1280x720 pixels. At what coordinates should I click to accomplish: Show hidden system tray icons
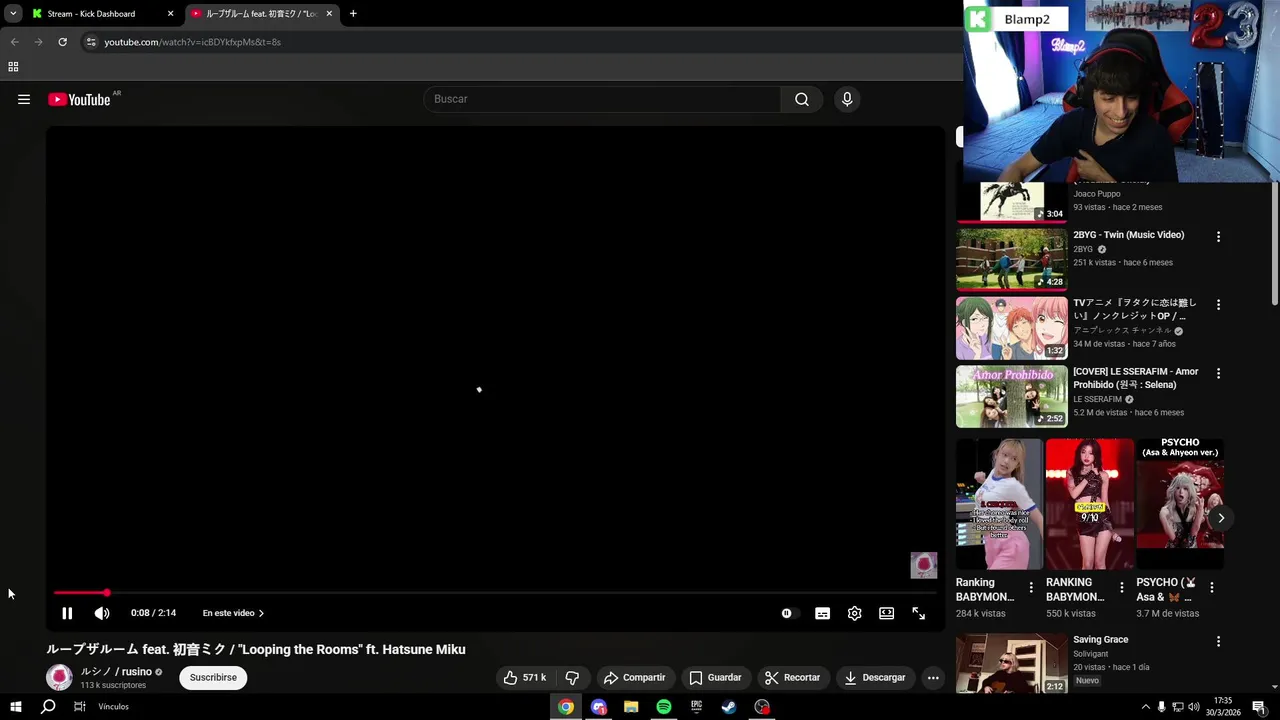click(x=1145, y=707)
